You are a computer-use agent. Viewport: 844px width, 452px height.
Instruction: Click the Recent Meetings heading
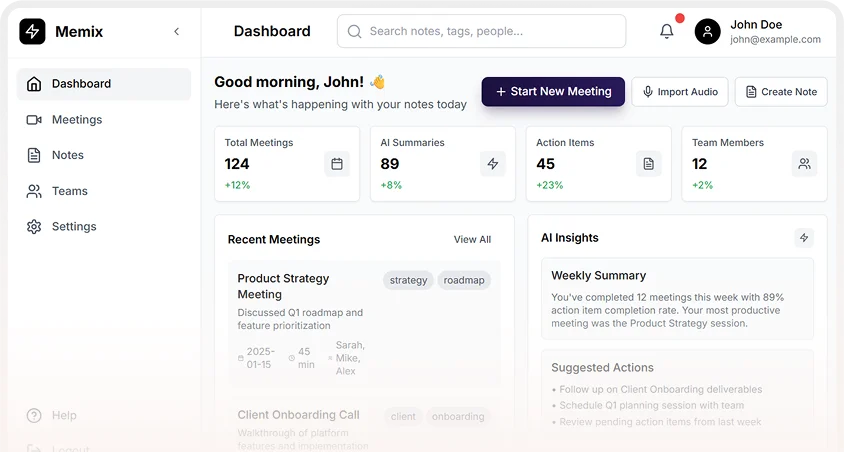pyautogui.click(x=273, y=239)
